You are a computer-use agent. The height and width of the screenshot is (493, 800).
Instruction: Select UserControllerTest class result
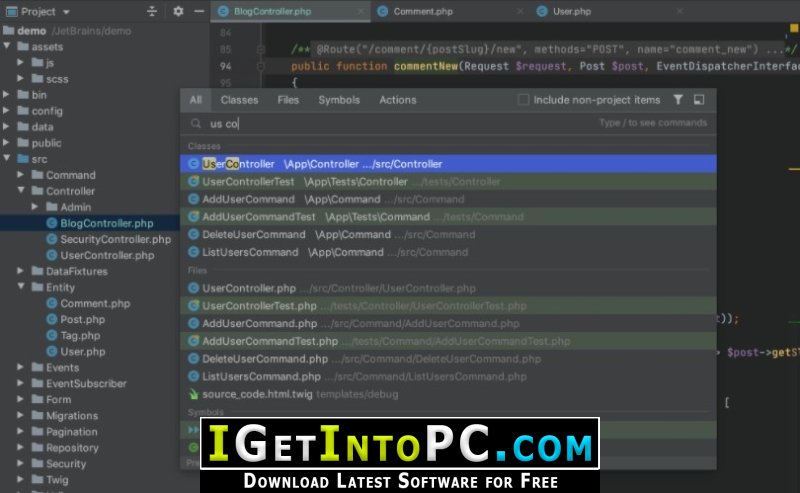448,182
